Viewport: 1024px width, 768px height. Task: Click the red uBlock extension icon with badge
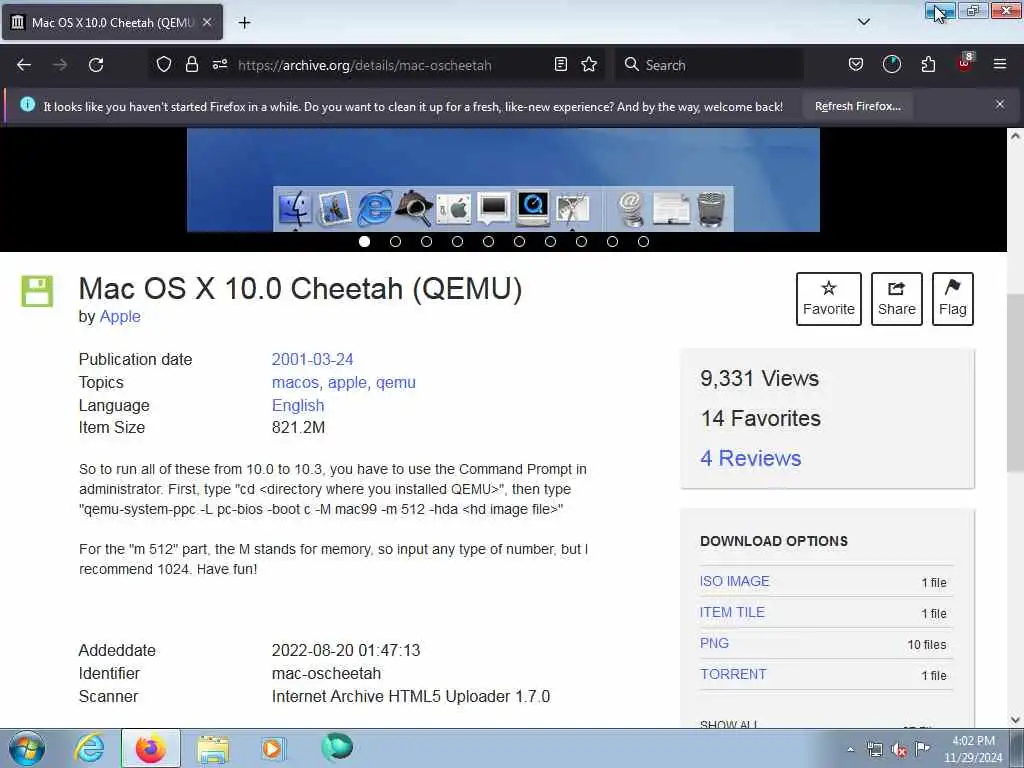965,63
